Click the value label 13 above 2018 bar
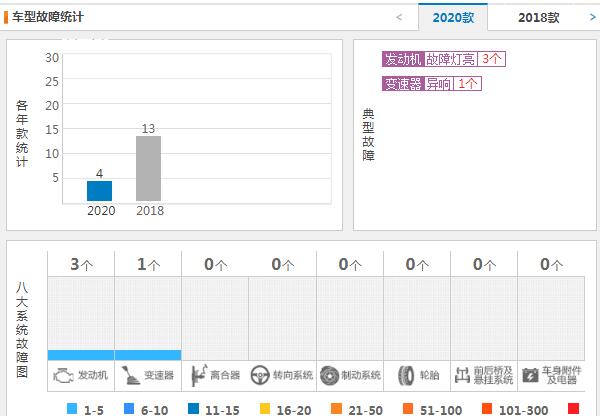The height and width of the screenshot is (416, 600). click(148, 129)
